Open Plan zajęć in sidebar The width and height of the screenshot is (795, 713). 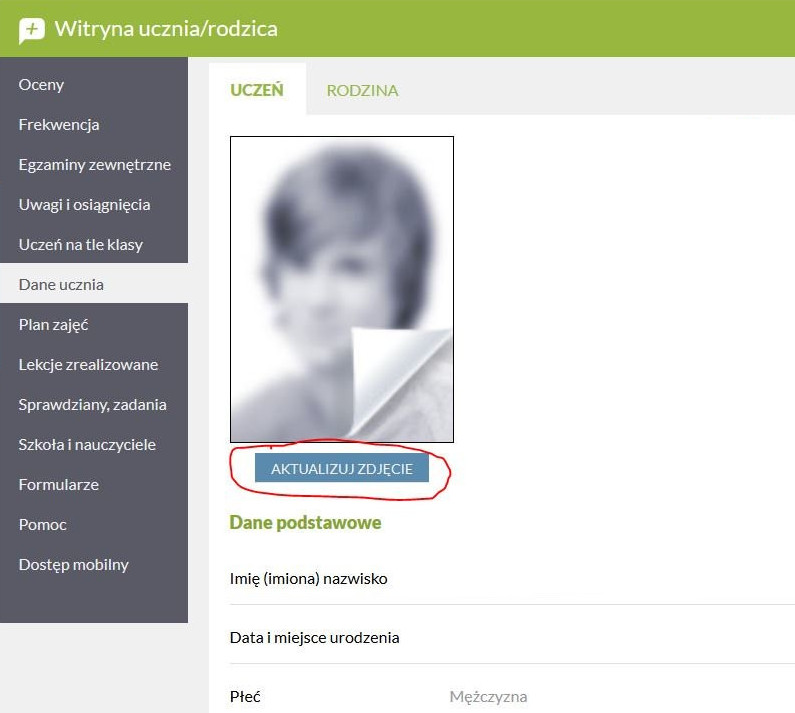click(94, 325)
